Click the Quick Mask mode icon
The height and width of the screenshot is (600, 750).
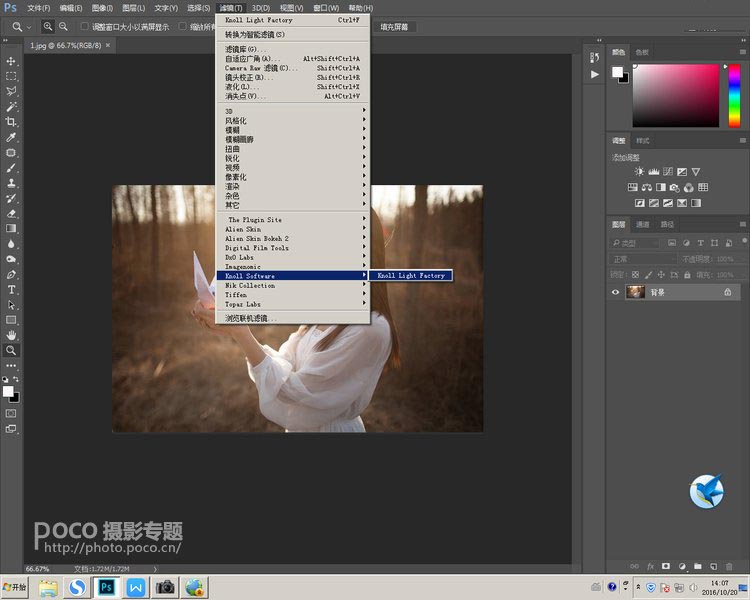click(x=11, y=413)
